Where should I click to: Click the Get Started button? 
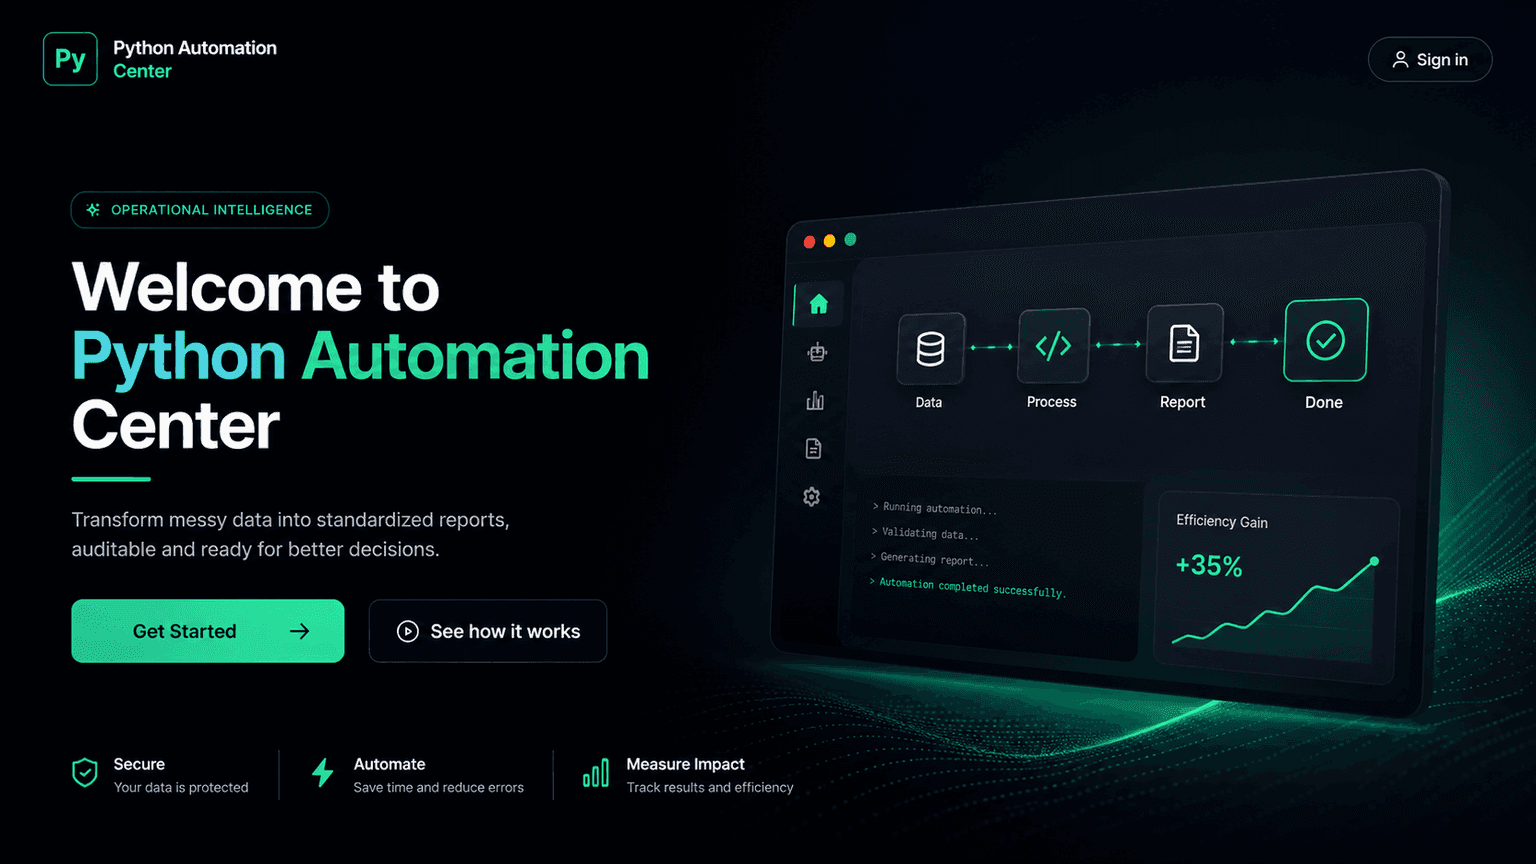click(x=208, y=631)
